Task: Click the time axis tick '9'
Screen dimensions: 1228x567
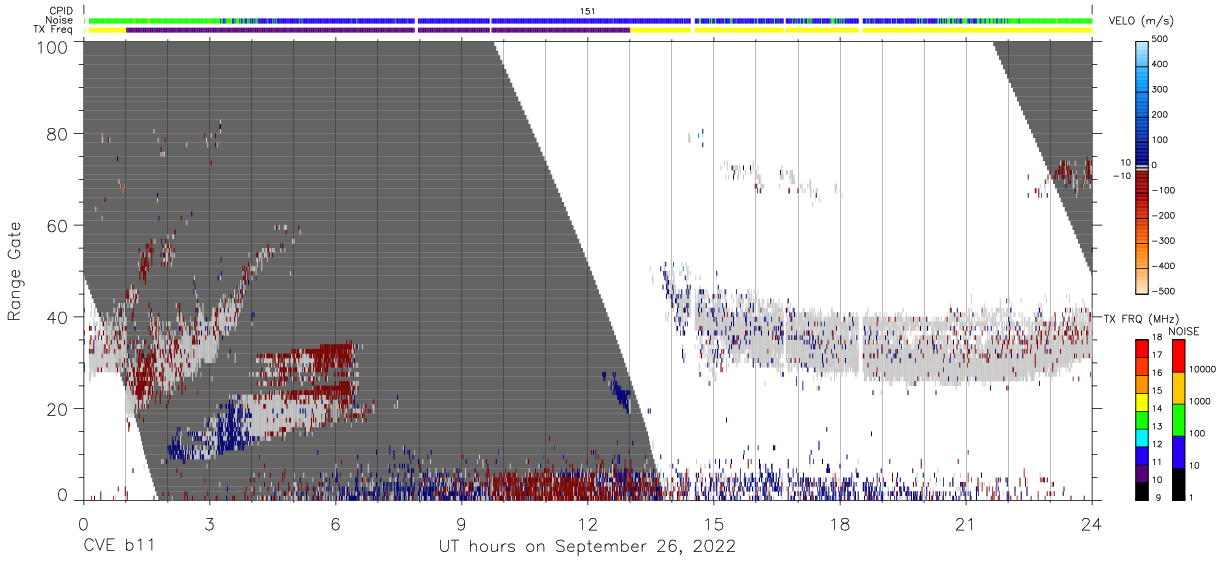Action: 461,524
